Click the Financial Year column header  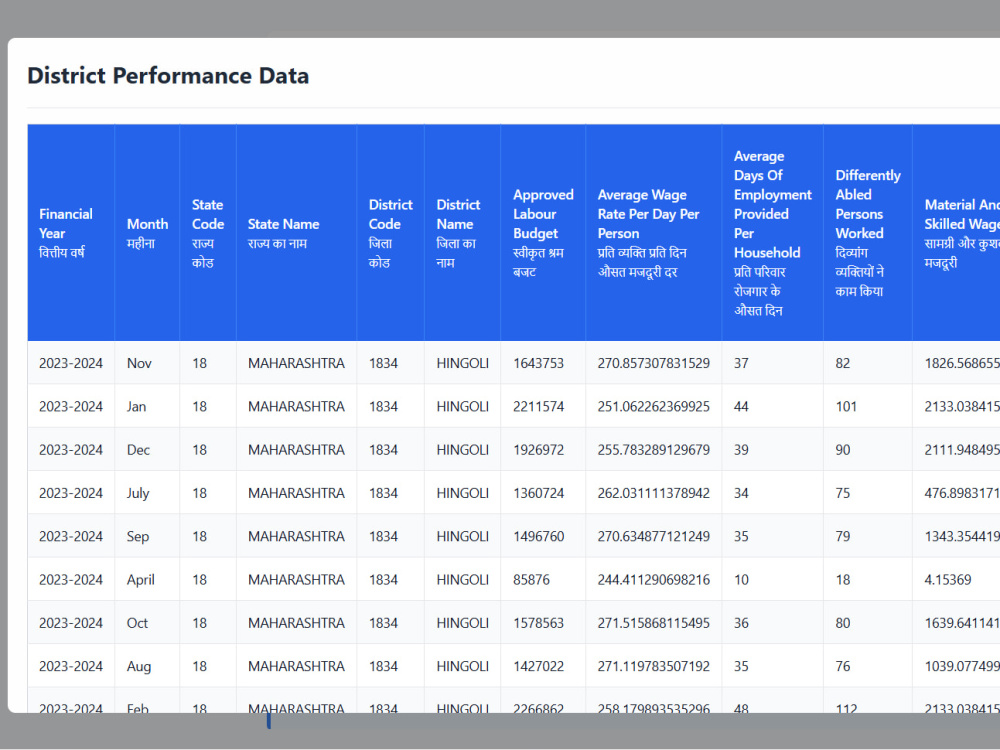tap(71, 233)
